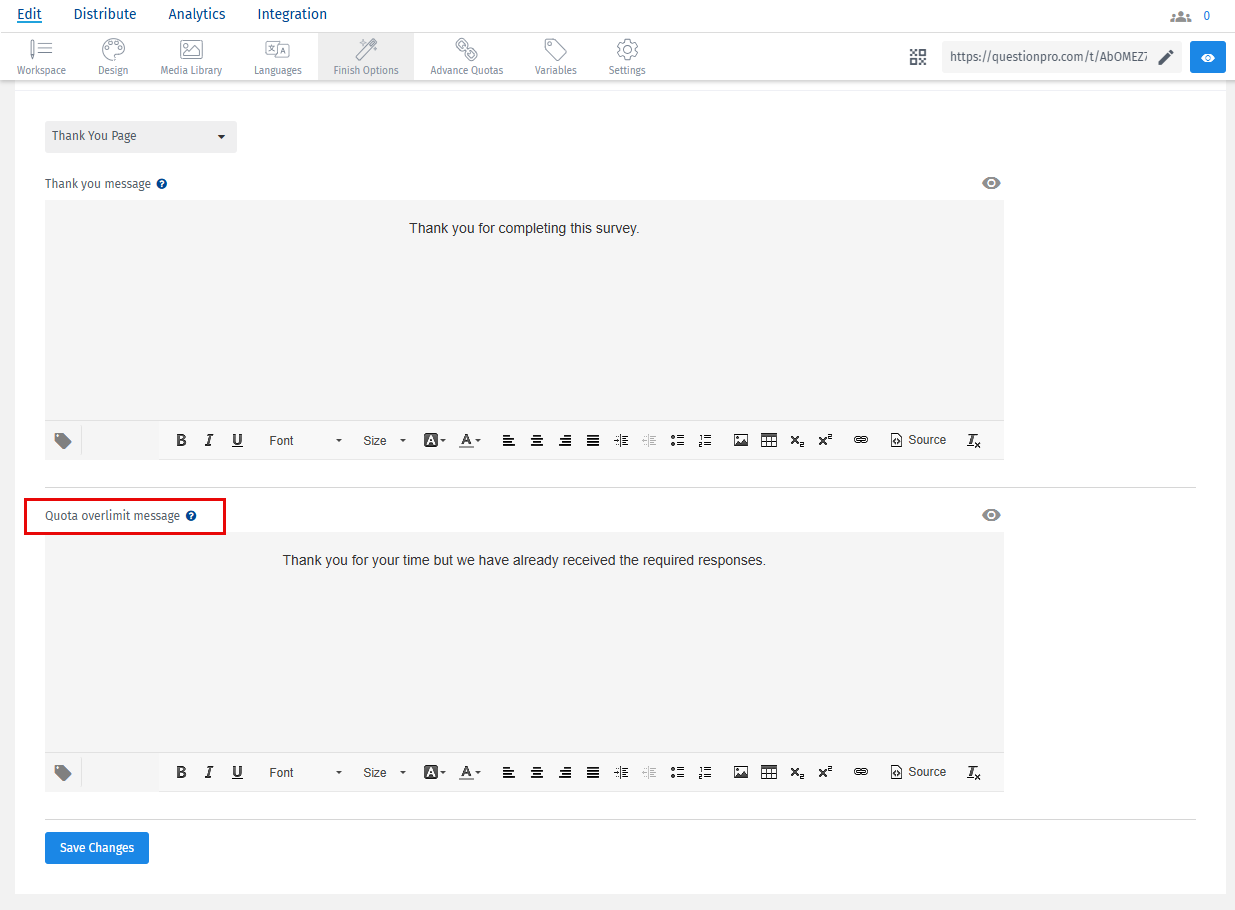Image resolution: width=1235 pixels, height=910 pixels.
Task: Open the Media Library
Action: coord(191,57)
